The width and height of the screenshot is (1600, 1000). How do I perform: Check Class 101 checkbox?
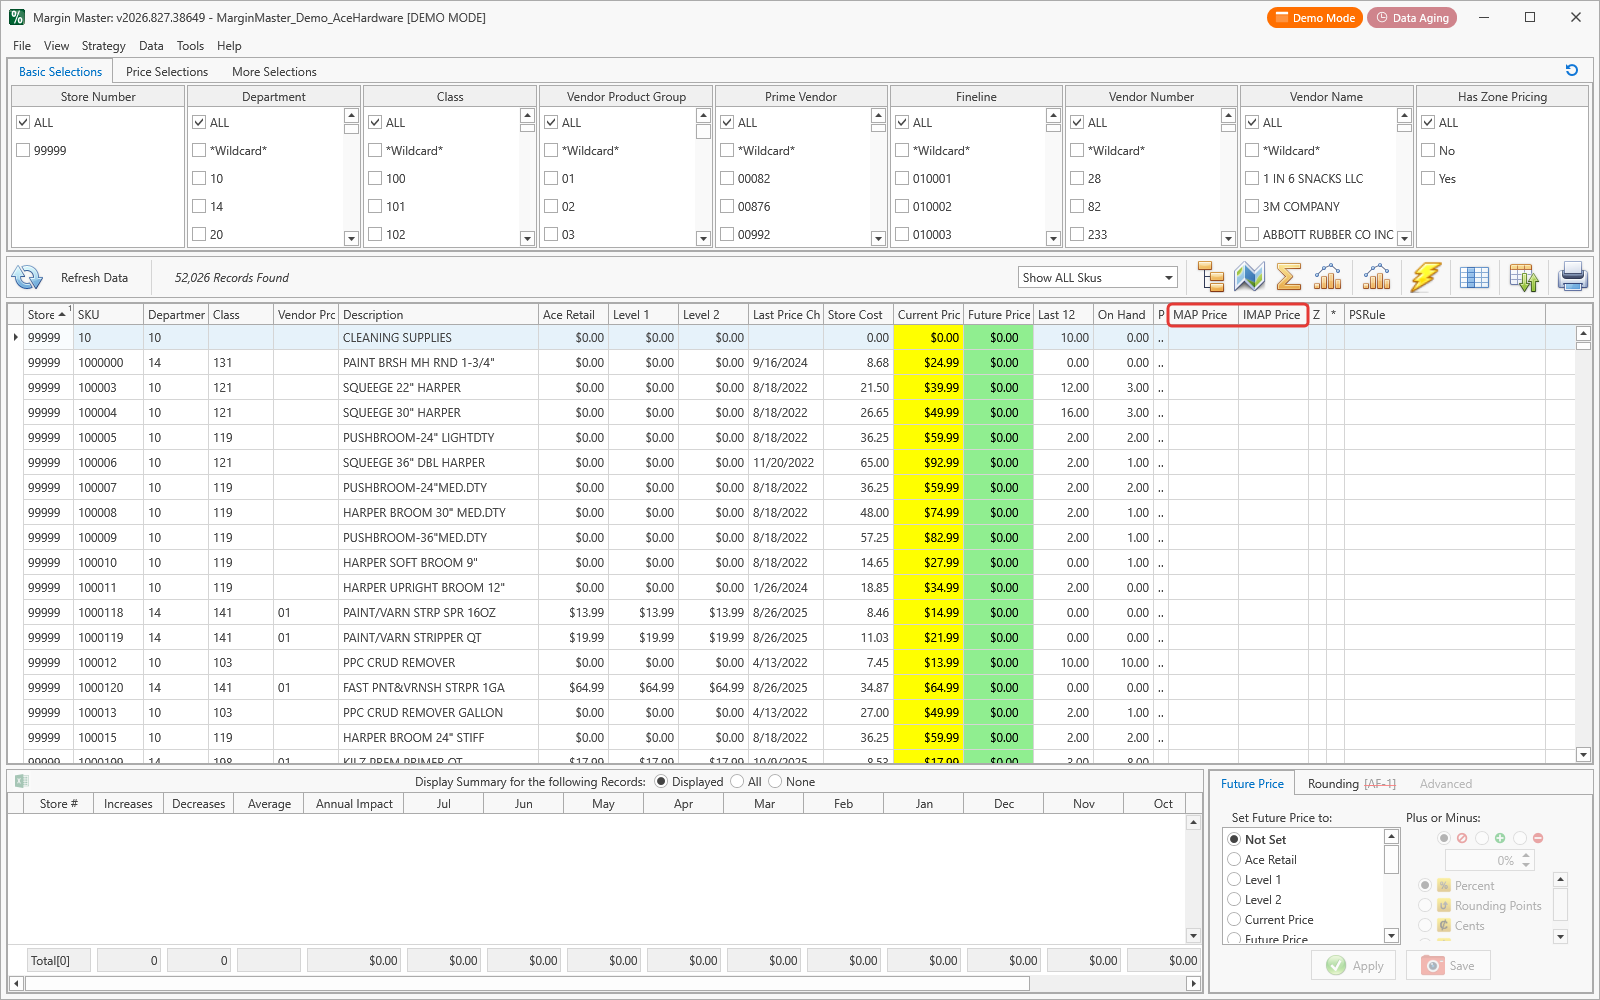(x=375, y=206)
